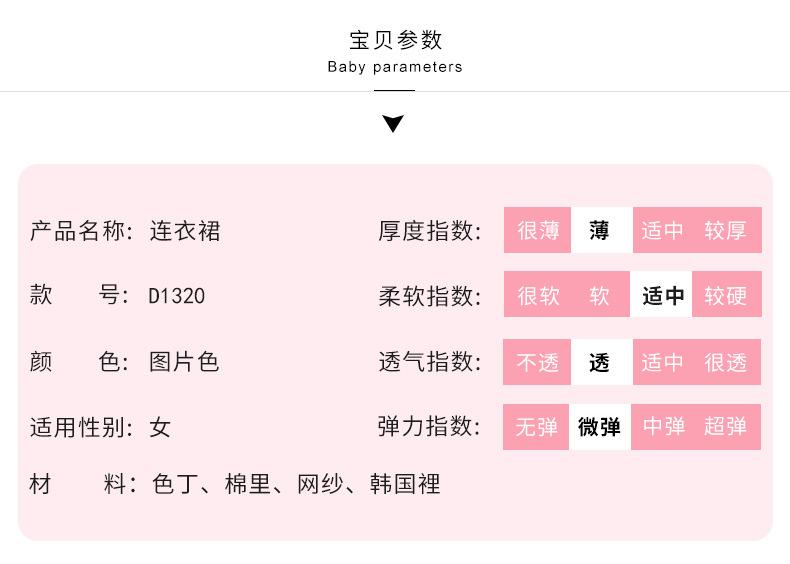
Task: Select 很薄 thickness option
Action: tap(537, 231)
